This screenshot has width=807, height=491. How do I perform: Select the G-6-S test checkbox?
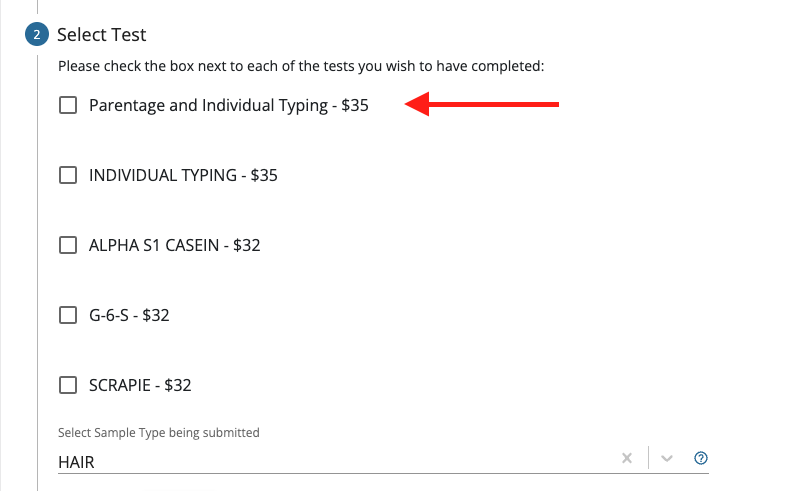click(68, 315)
